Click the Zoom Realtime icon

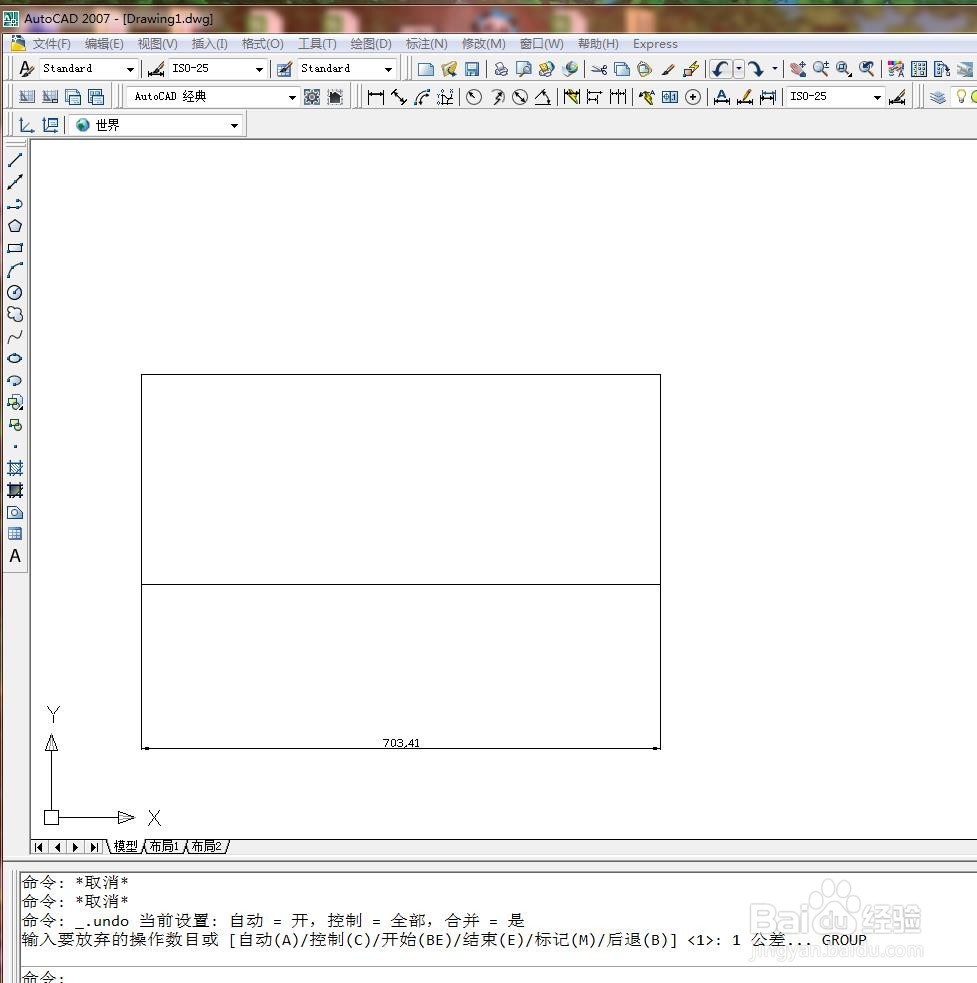(x=820, y=68)
